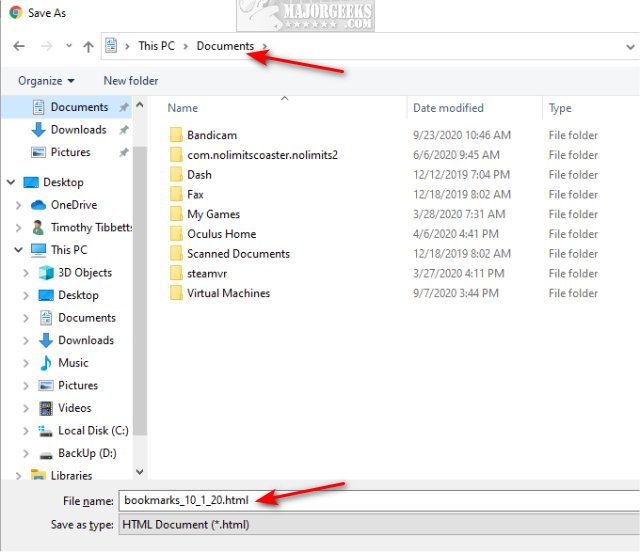The image size is (640, 552).
Task: Expand the Music node in the tree
Action: click(26, 363)
